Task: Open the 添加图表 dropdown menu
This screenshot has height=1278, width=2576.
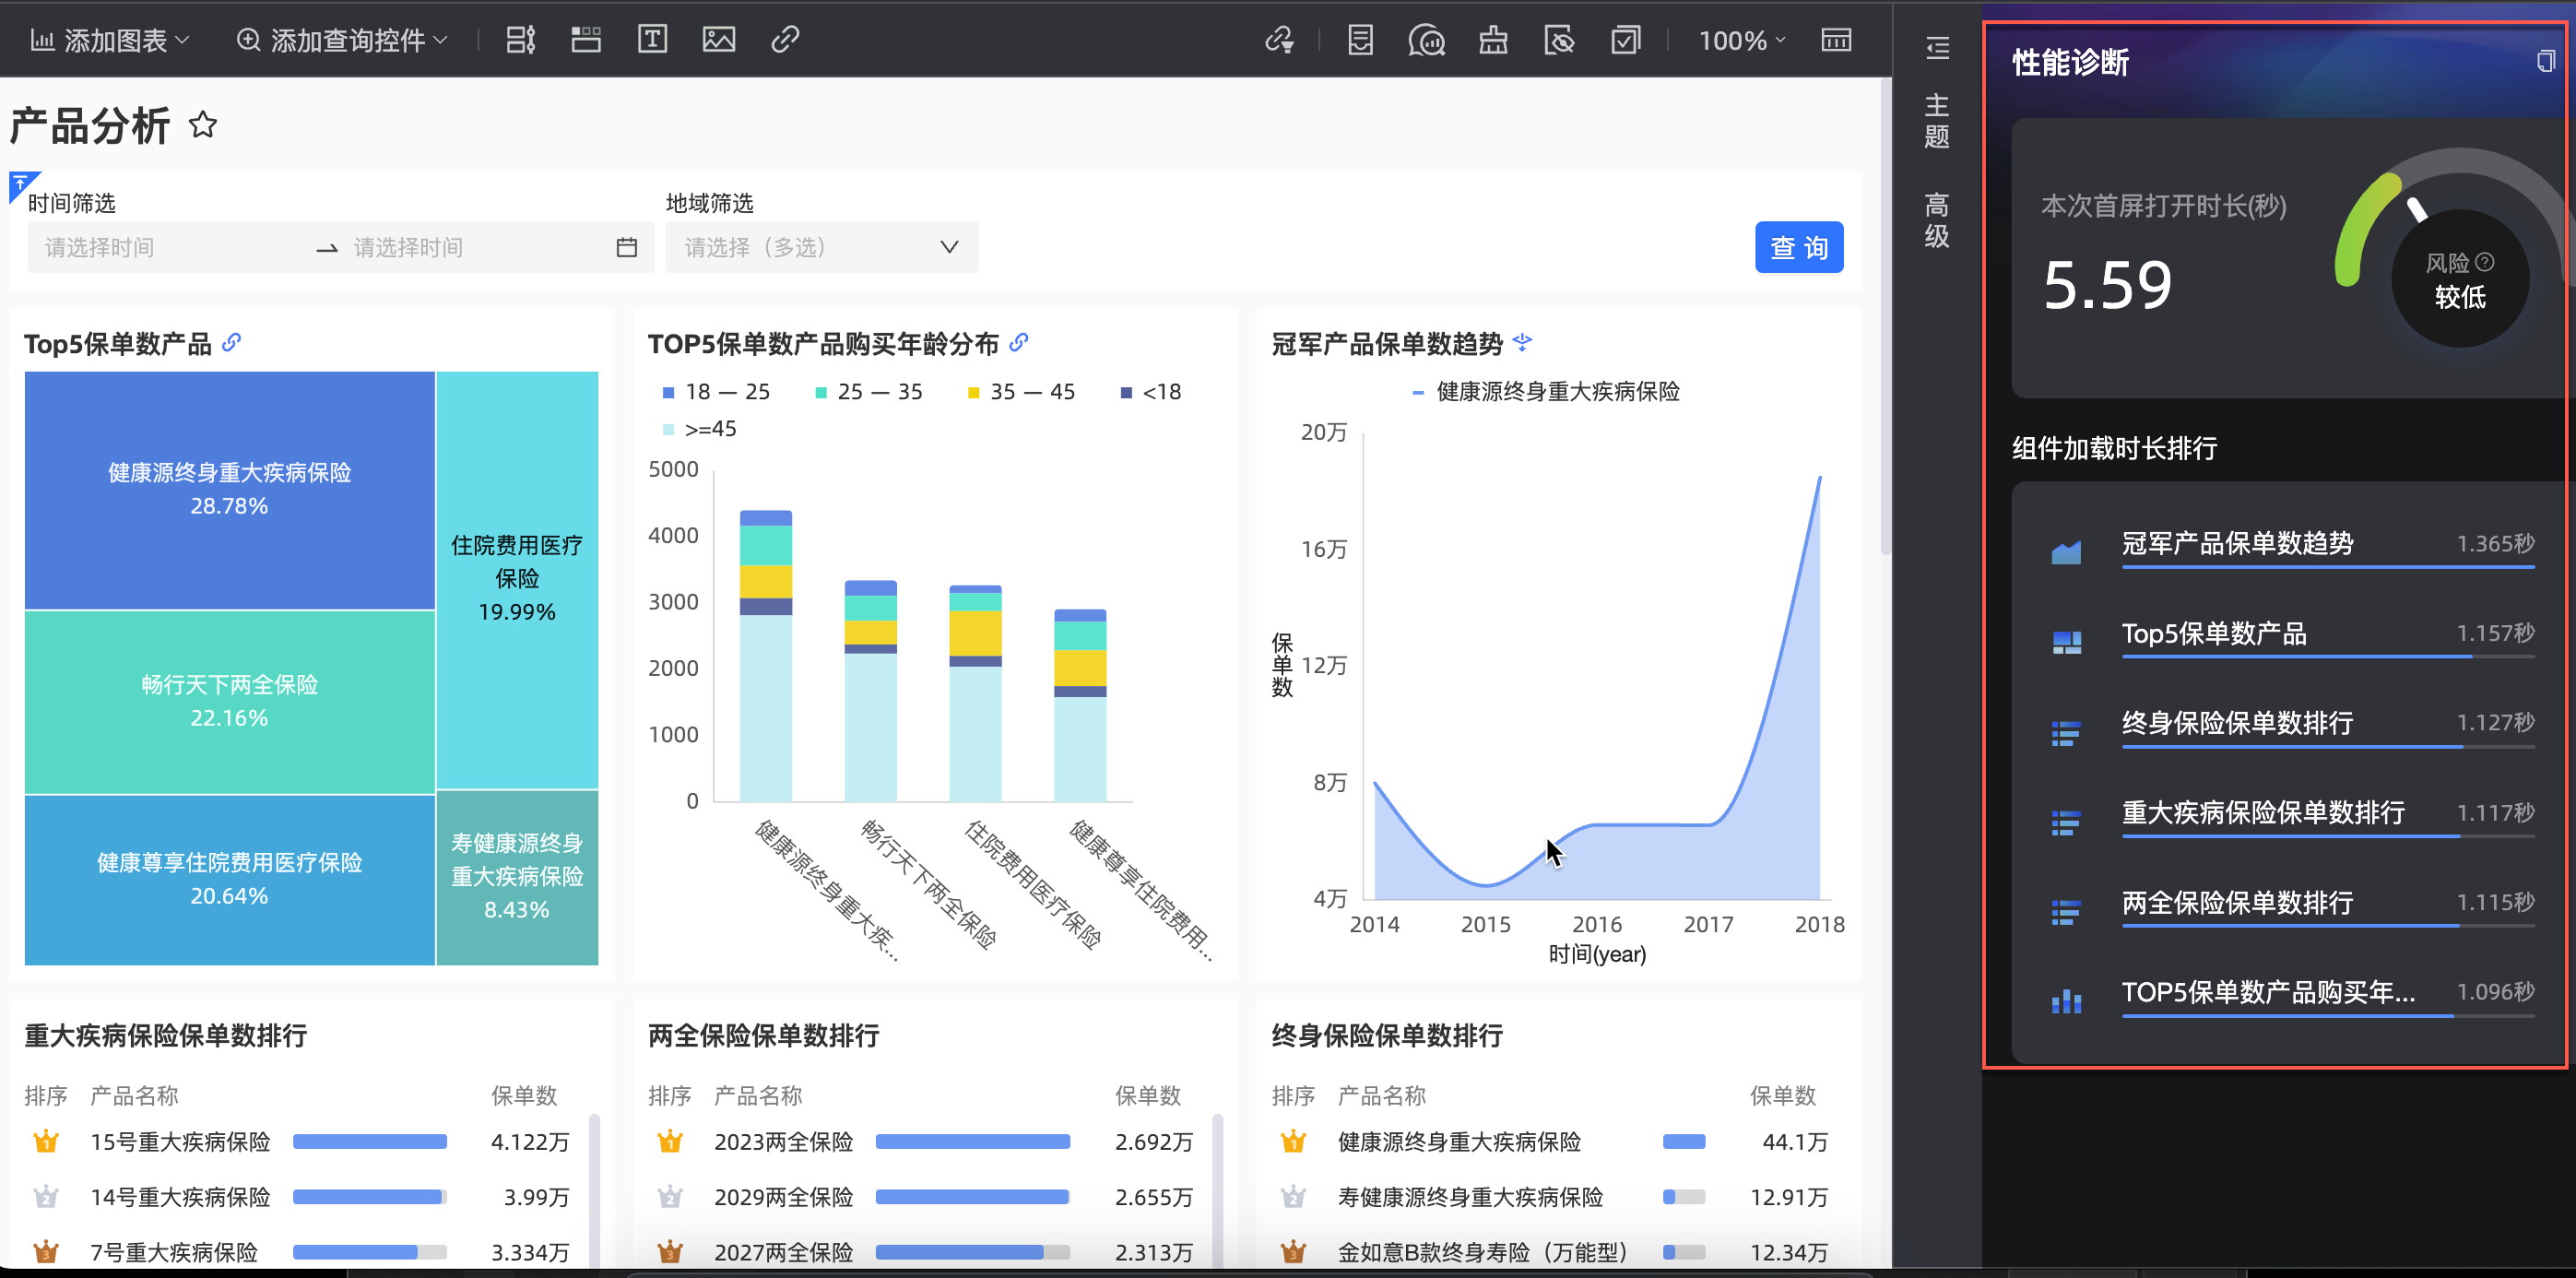Action: [109, 40]
